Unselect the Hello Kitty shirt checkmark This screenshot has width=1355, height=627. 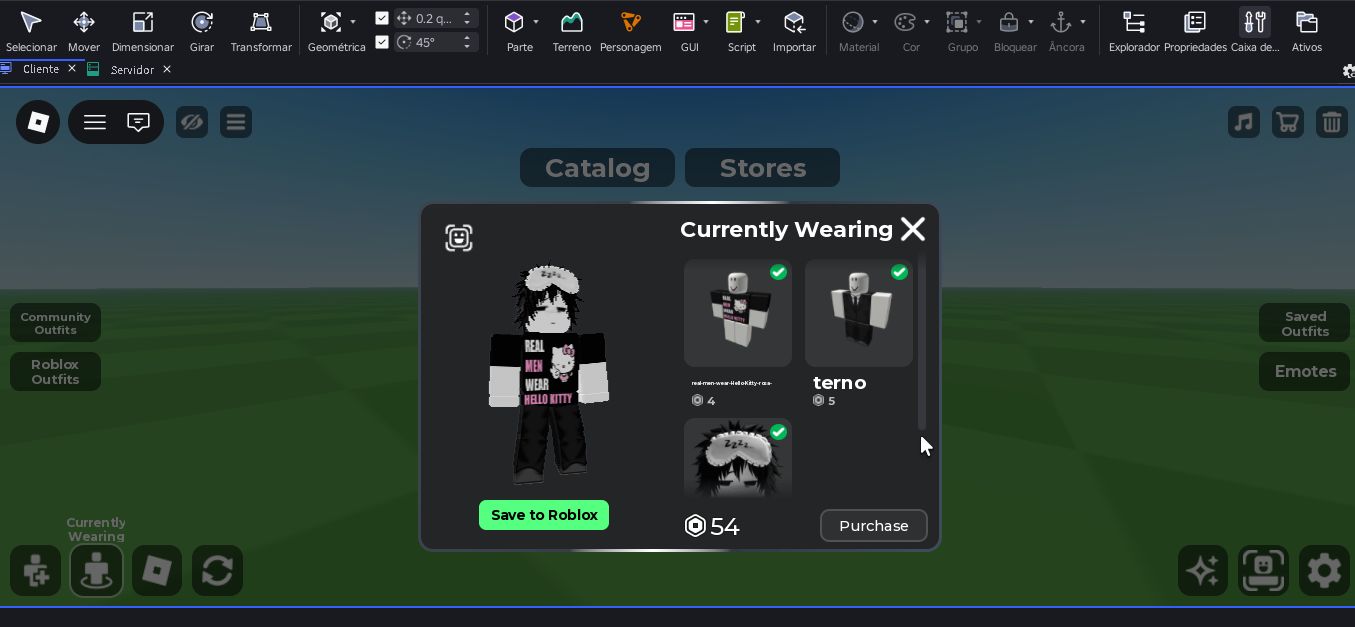click(x=778, y=272)
